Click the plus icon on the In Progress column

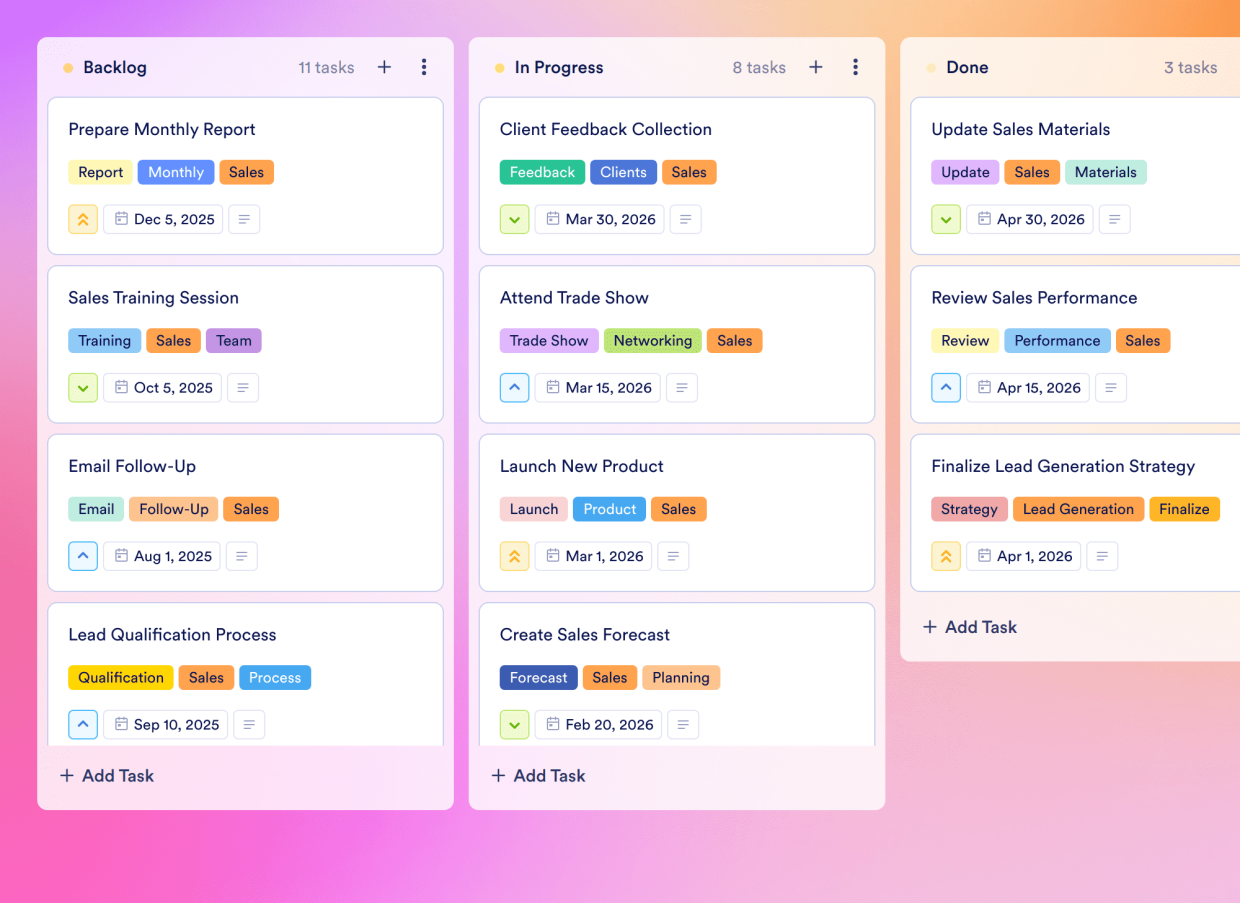click(x=816, y=67)
